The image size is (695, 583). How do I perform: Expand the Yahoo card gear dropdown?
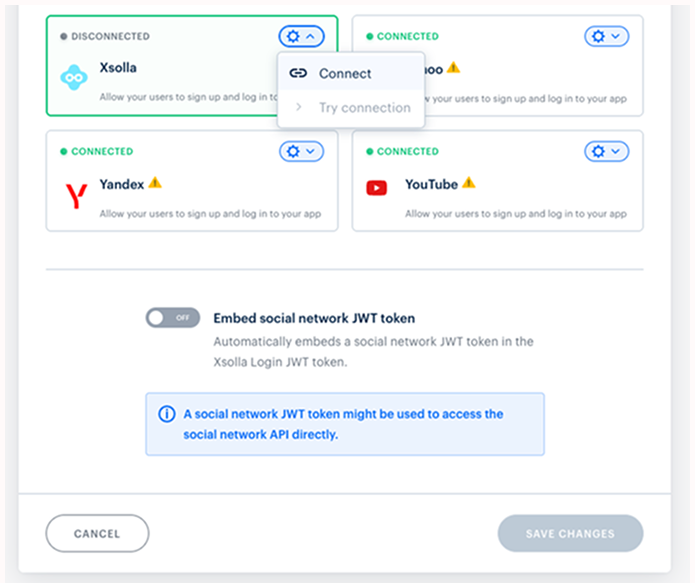[x=606, y=36]
